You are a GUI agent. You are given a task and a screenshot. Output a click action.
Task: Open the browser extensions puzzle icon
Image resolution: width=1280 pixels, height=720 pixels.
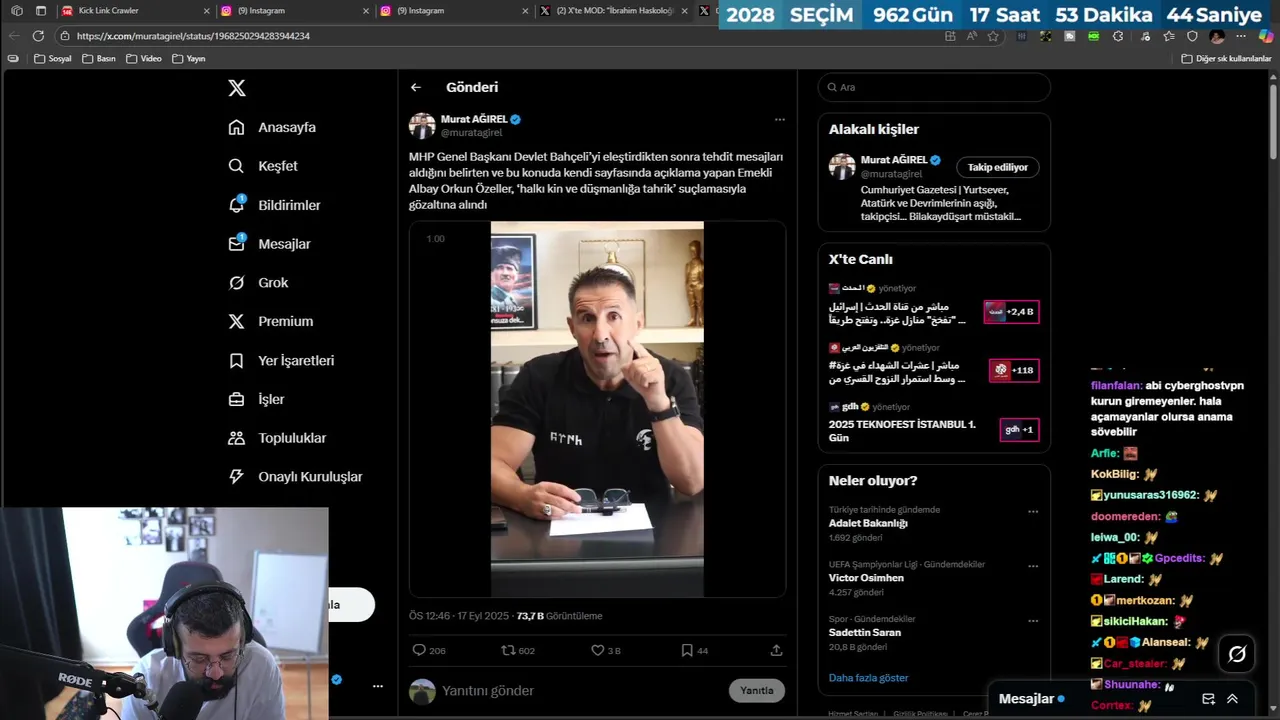1118,36
